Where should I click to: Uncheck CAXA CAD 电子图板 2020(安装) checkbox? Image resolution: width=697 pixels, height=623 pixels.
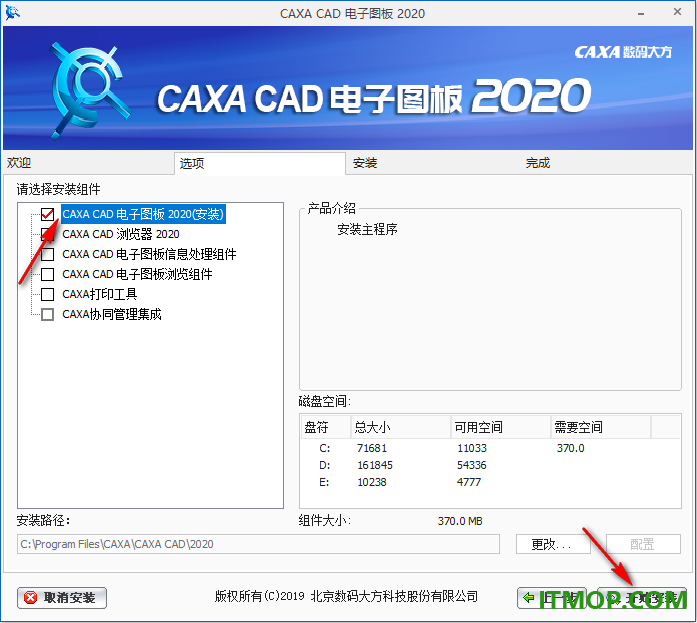[48, 214]
